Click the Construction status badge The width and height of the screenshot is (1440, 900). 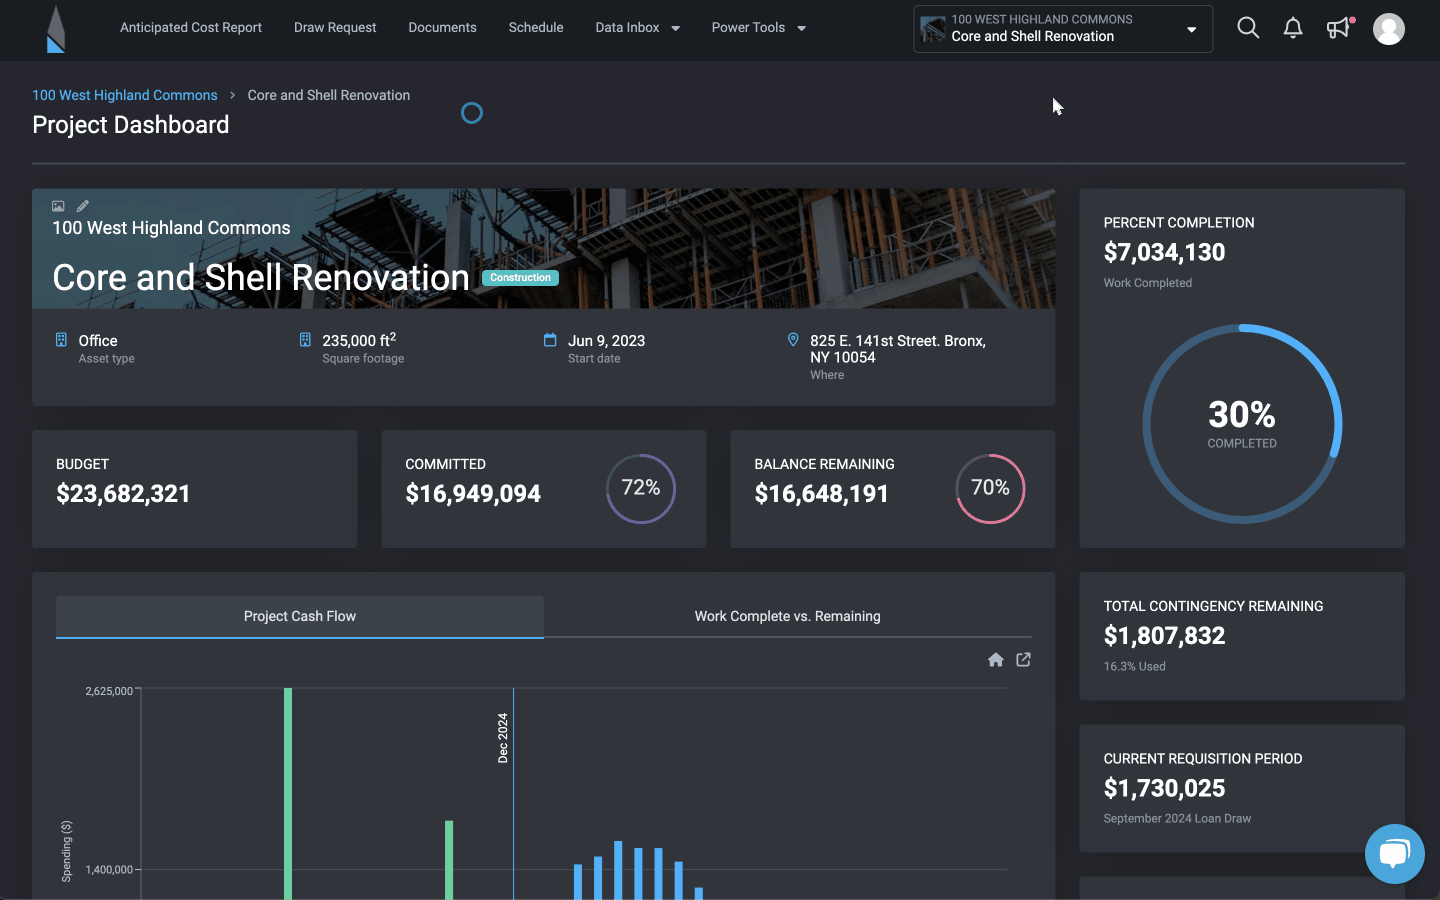[520, 278]
